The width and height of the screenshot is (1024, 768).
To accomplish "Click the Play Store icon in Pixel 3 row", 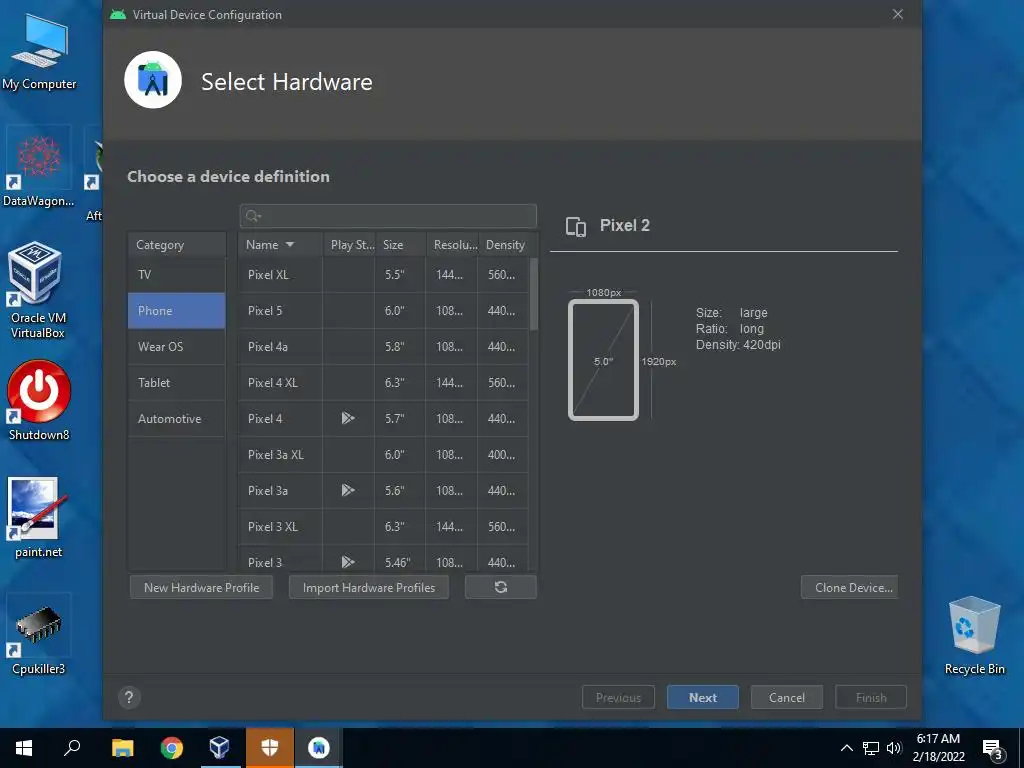I will 348,562.
